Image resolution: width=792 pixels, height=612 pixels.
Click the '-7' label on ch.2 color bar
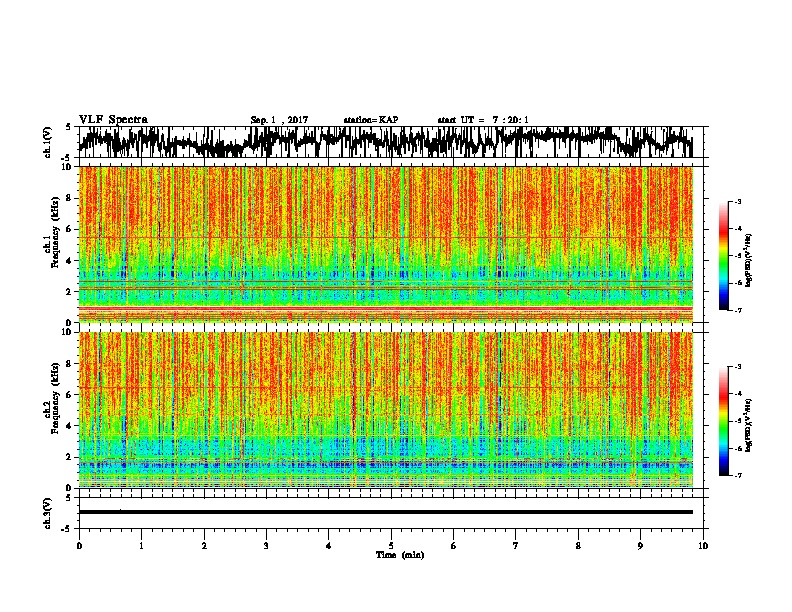(737, 475)
